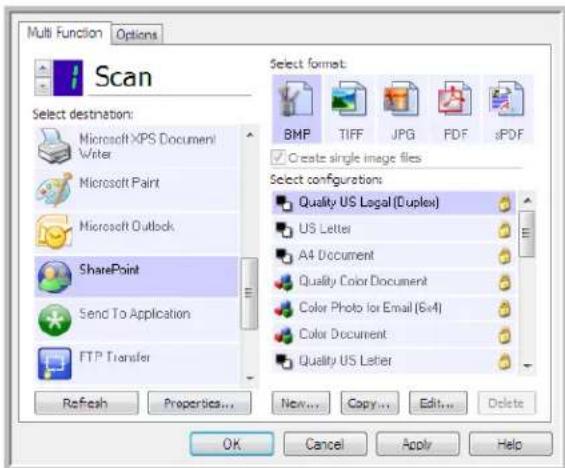This screenshot has height=468, width=565.
Task: Toggle the lock icon on US Letter configuration
Action: coord(504,230)
